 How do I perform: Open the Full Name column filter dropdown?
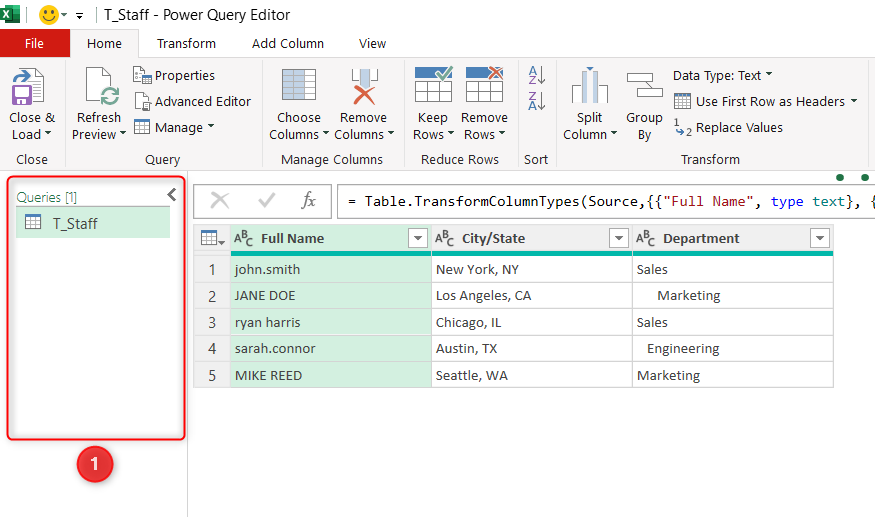[418, 238]
